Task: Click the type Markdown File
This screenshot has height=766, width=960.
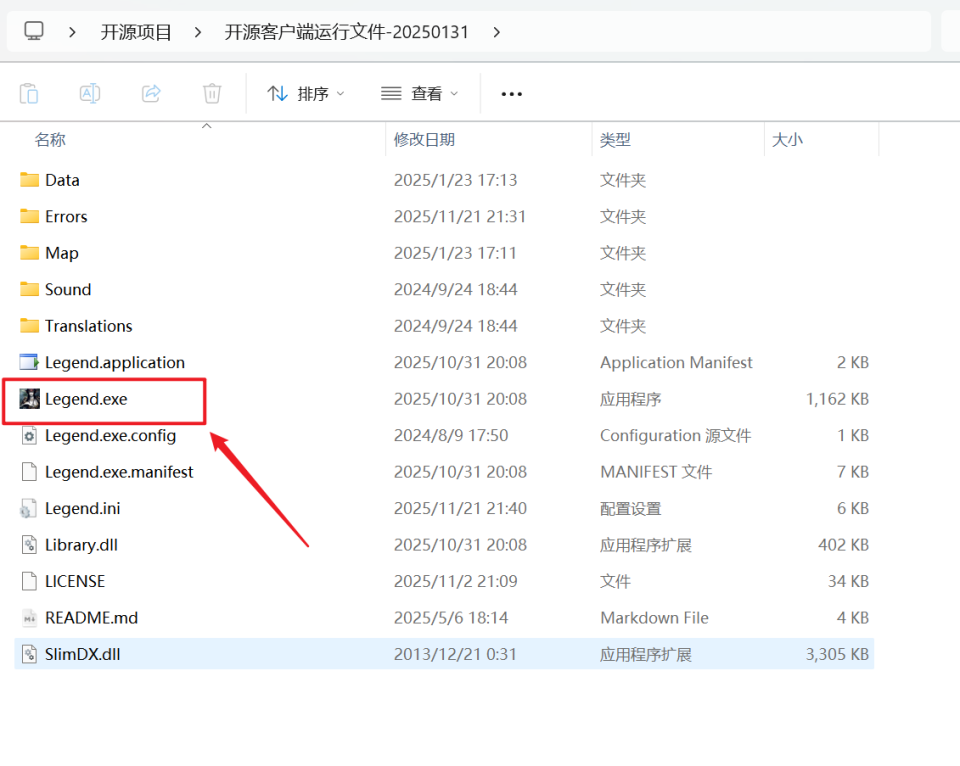Action: (x=654, y=618)
